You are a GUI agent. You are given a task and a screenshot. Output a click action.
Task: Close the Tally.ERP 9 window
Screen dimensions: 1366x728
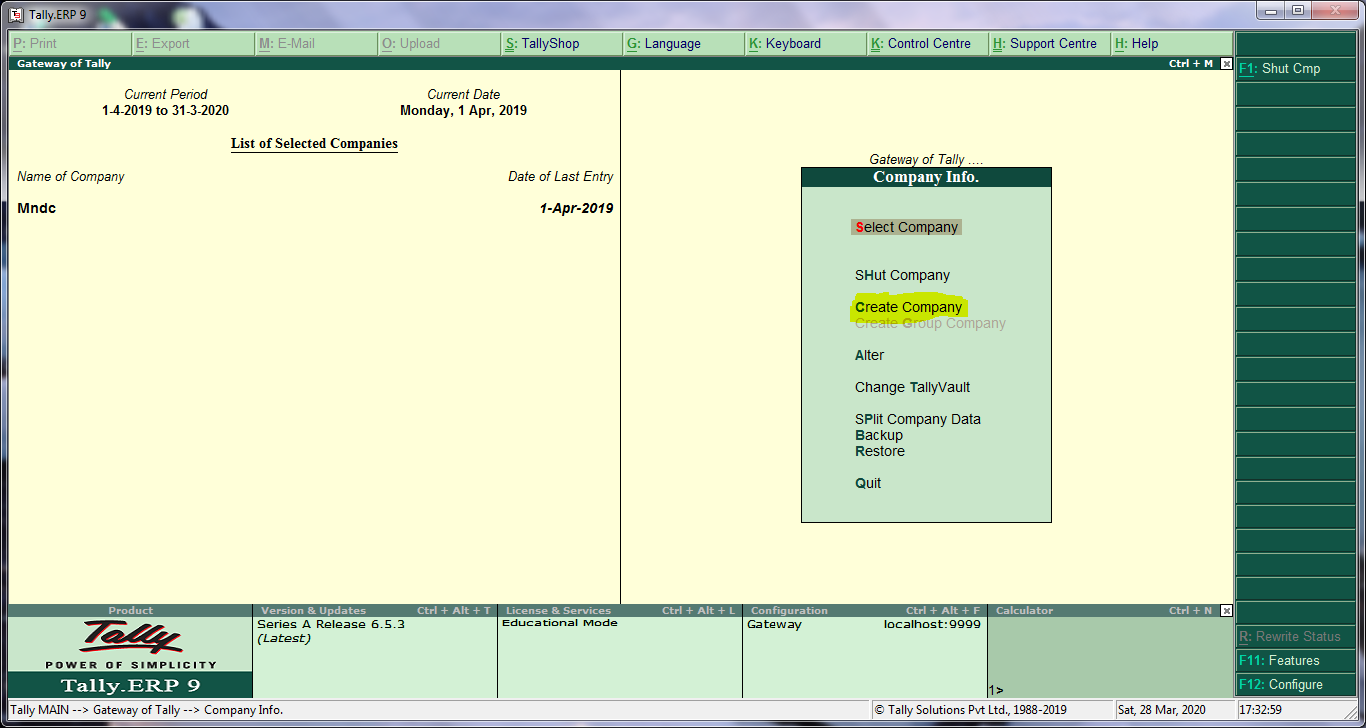click(1336, 10)
